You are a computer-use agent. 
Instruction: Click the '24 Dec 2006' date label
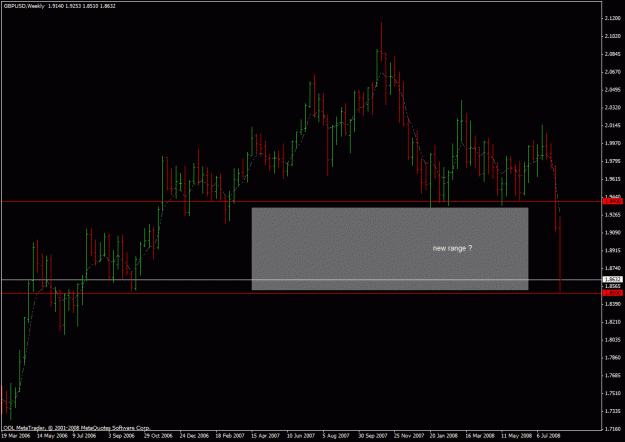tap(194, 436)
